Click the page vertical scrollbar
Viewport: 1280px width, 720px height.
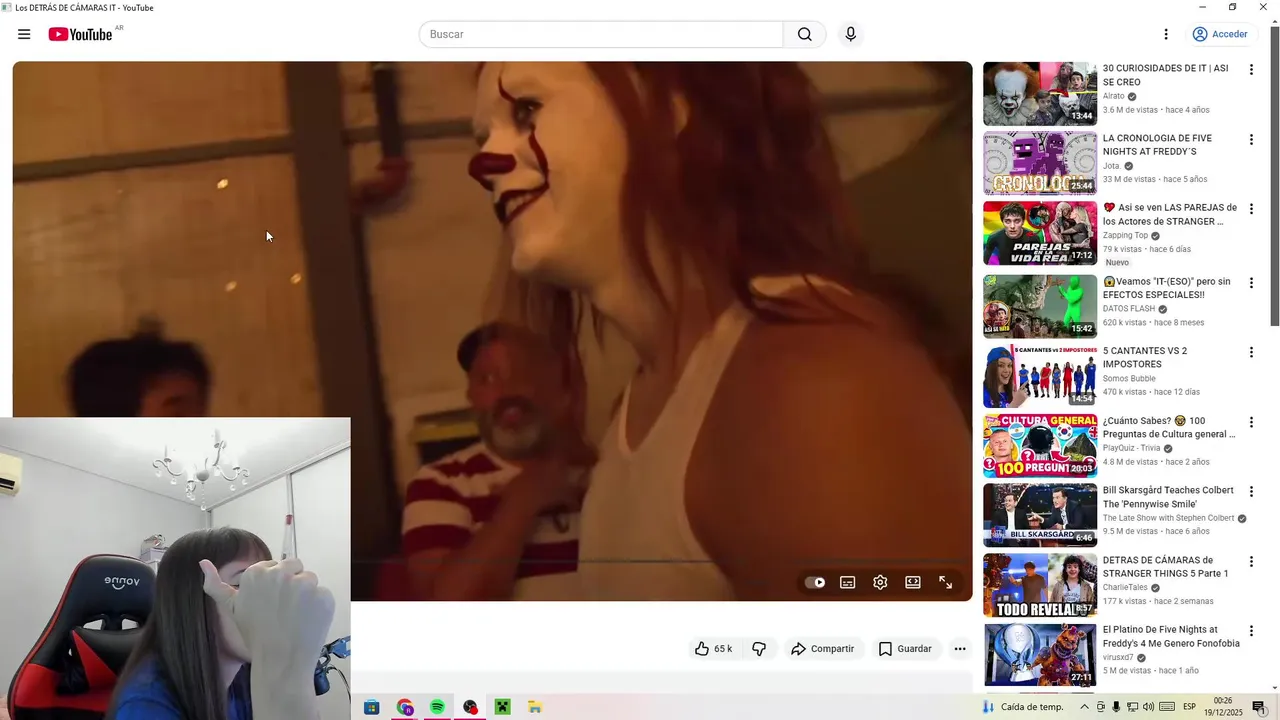pyautogui.click(x=1274, y=175)
